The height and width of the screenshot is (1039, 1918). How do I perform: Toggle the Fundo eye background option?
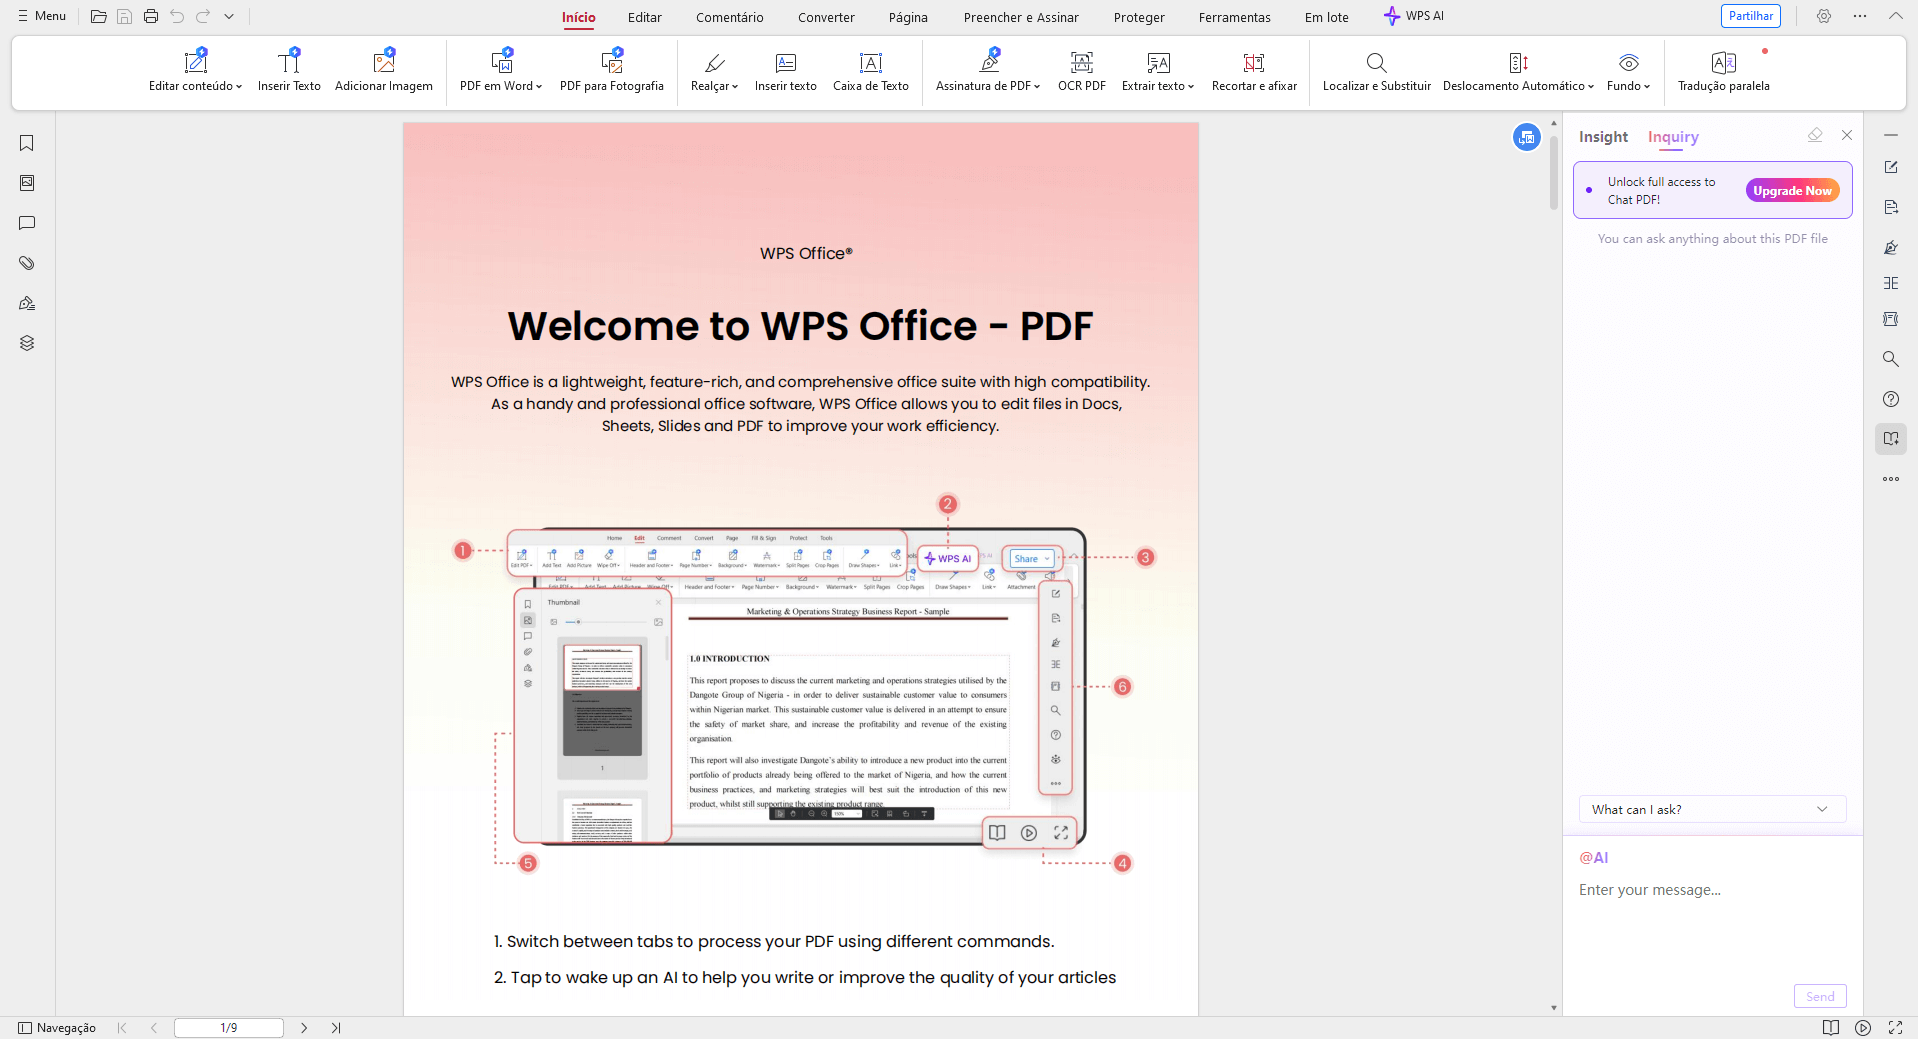click(1628, 70)
